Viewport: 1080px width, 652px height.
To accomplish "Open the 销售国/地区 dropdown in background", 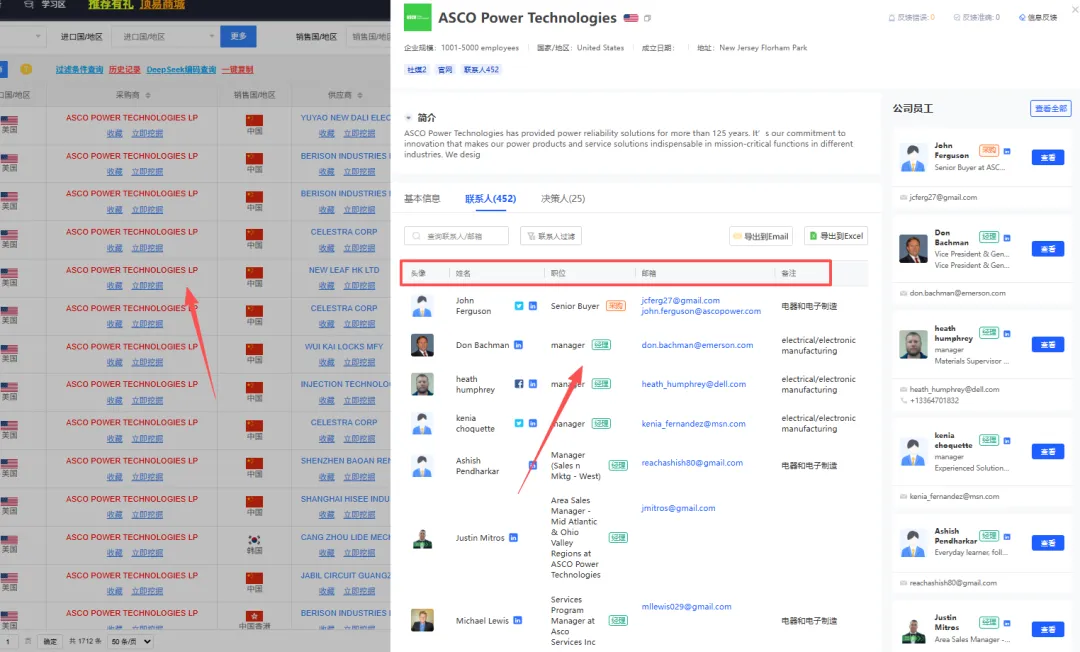I will [368, 36].
